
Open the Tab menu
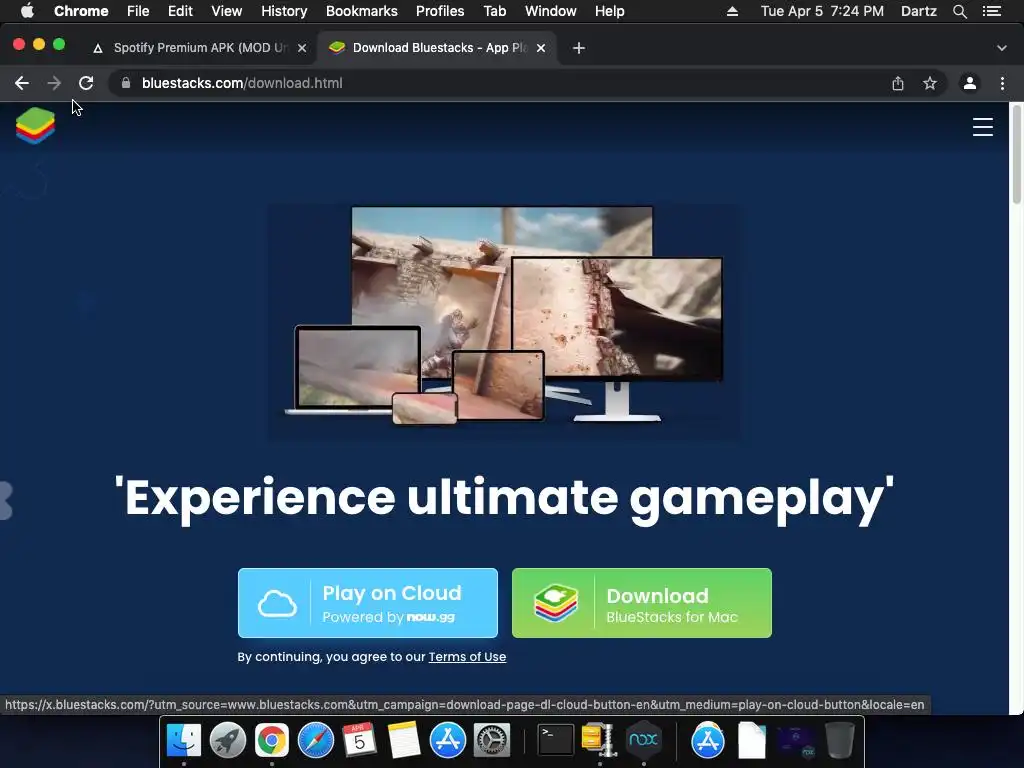point(494,11)
